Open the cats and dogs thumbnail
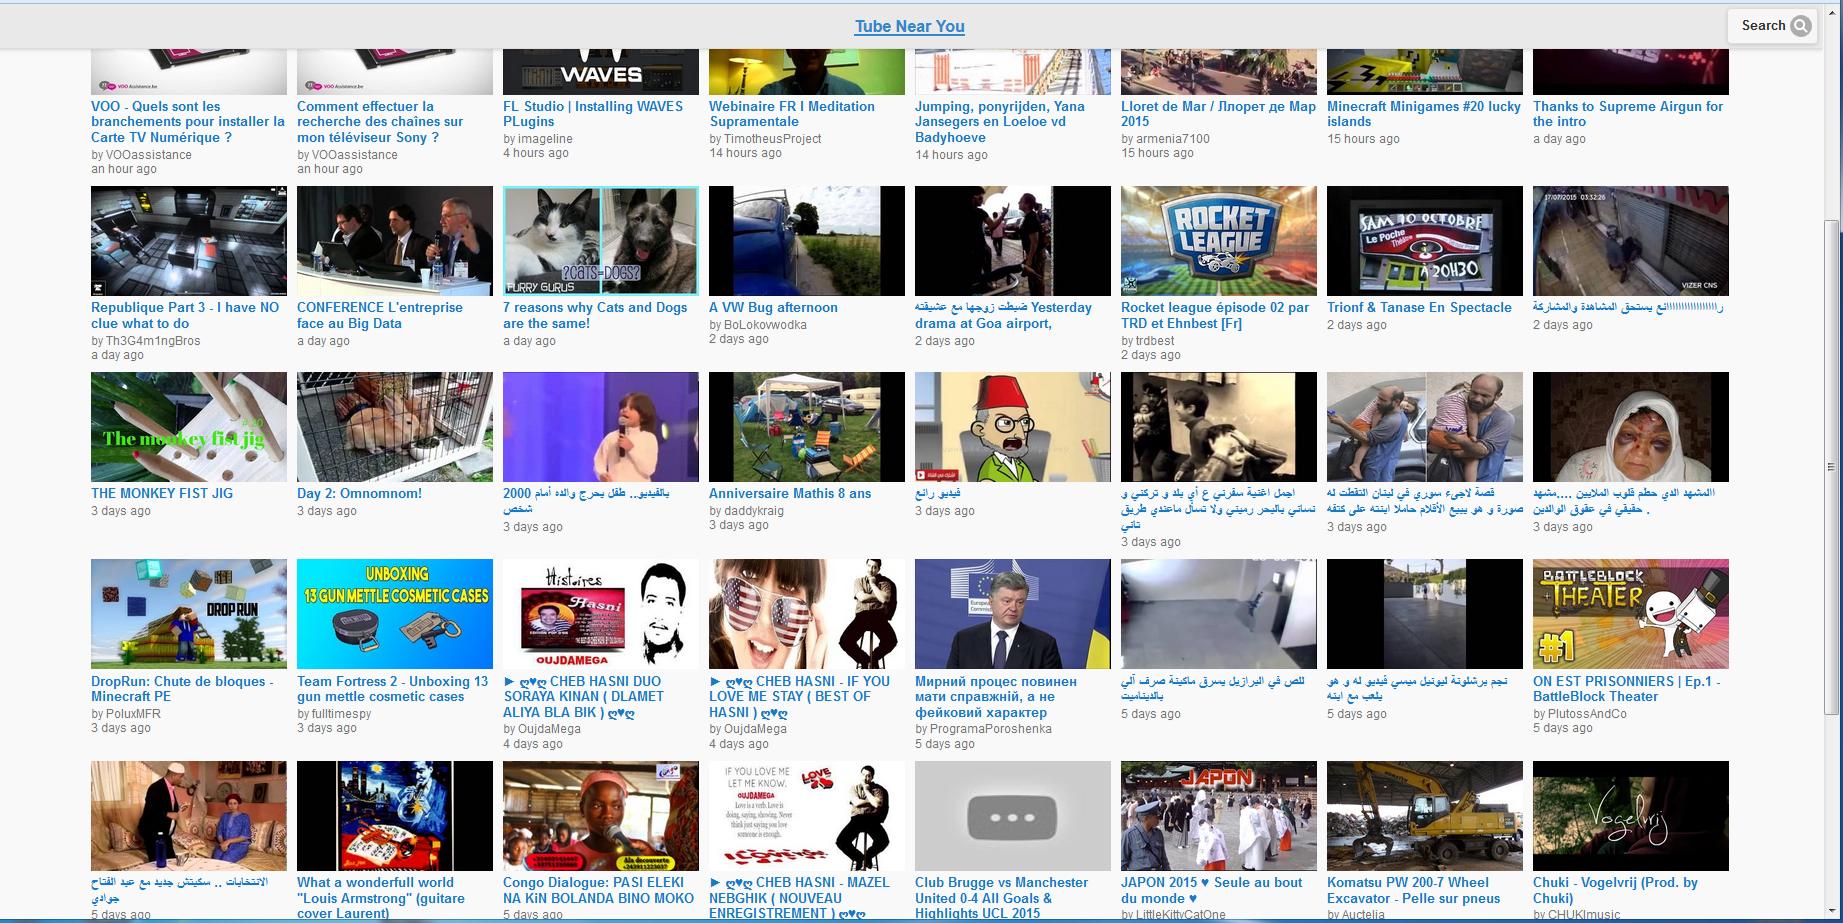Image resolution: width=1843 pixels, height=923 pixels. [600, 240]
